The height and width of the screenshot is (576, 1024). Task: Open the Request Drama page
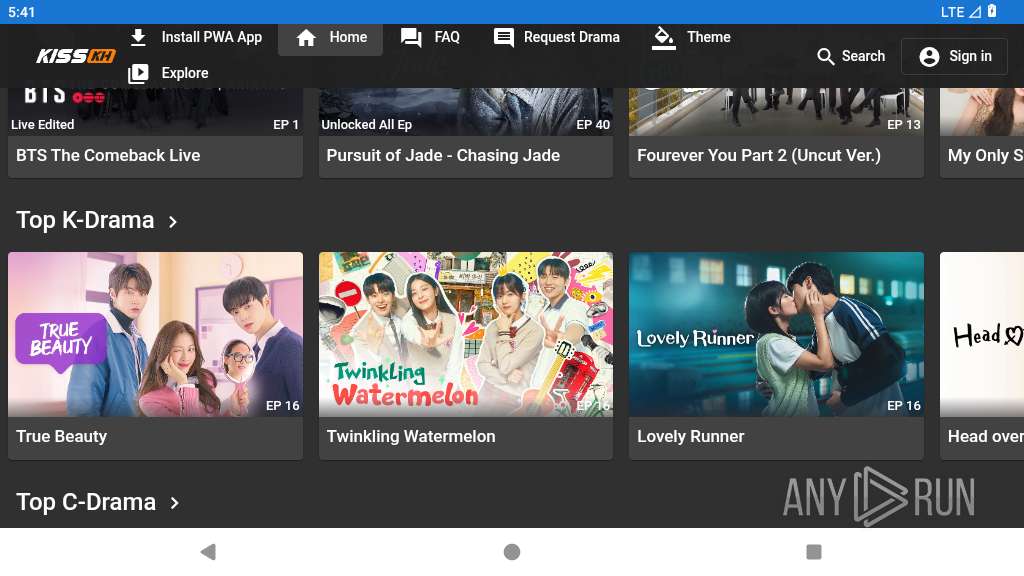point(556,38)
